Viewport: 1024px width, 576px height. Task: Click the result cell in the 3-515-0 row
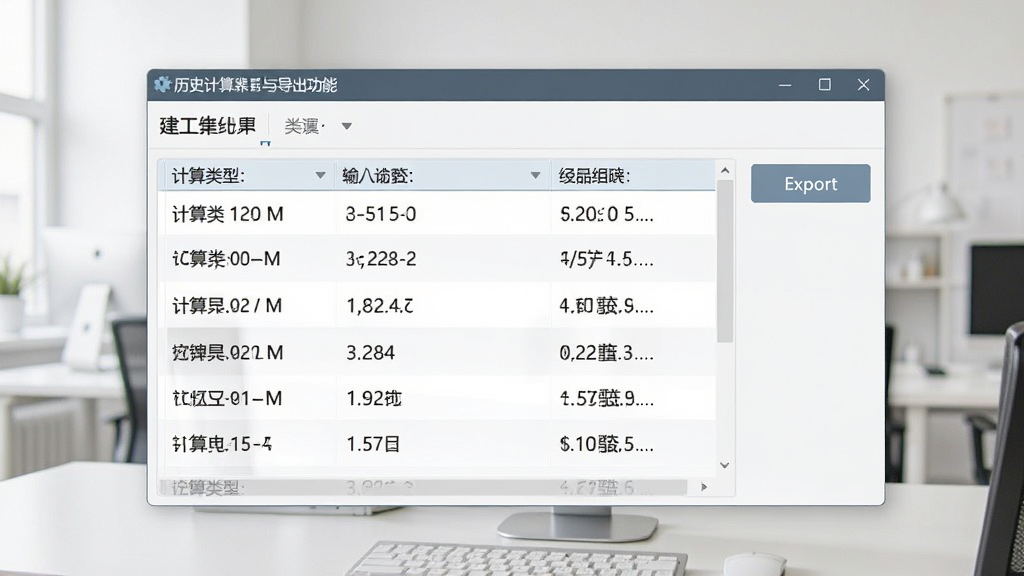coord(633,214)
